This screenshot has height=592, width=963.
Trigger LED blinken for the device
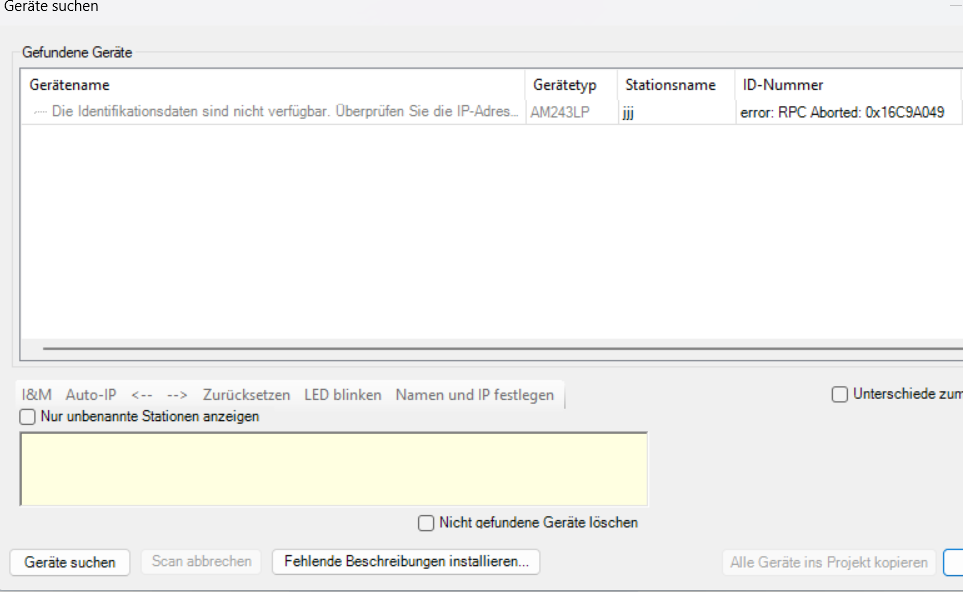click(x=343, y=395)
